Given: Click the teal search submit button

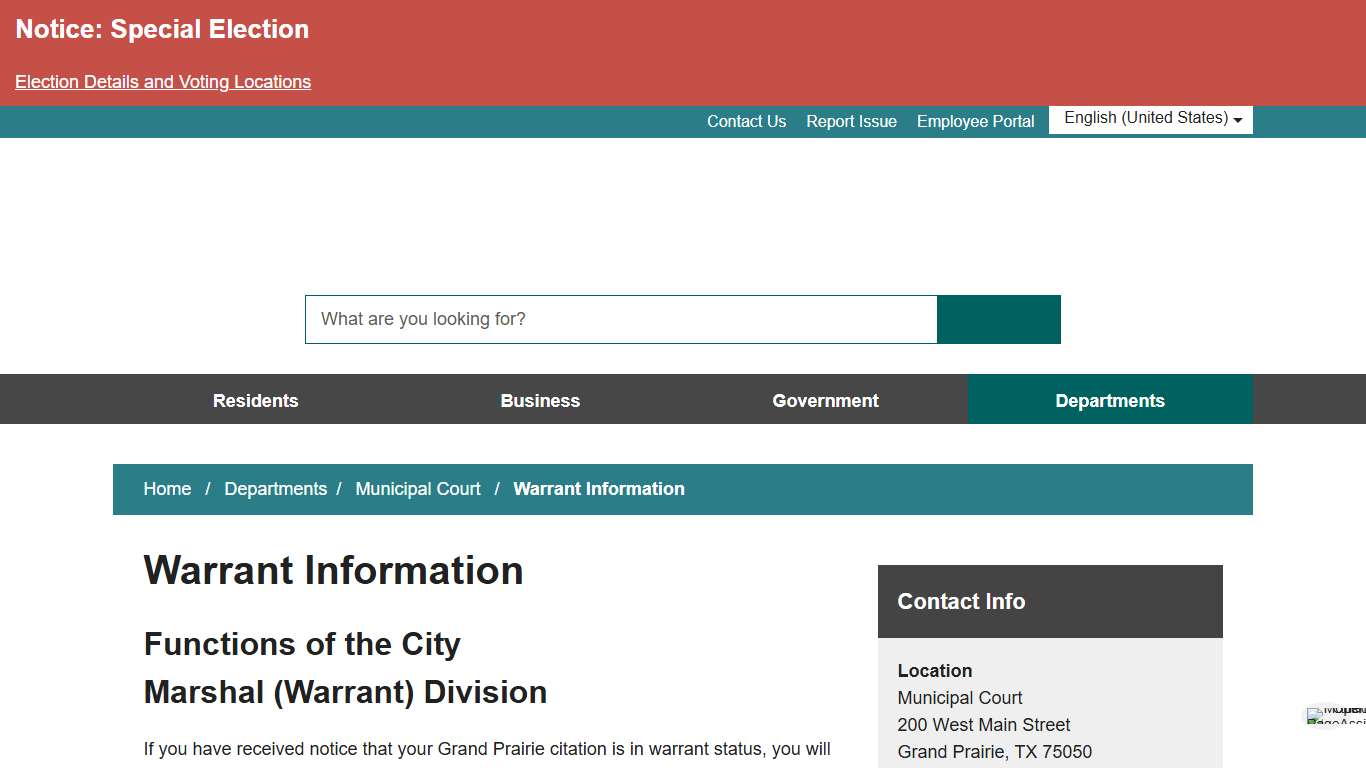Looking at the screenshot, I should tap(998, 319).
